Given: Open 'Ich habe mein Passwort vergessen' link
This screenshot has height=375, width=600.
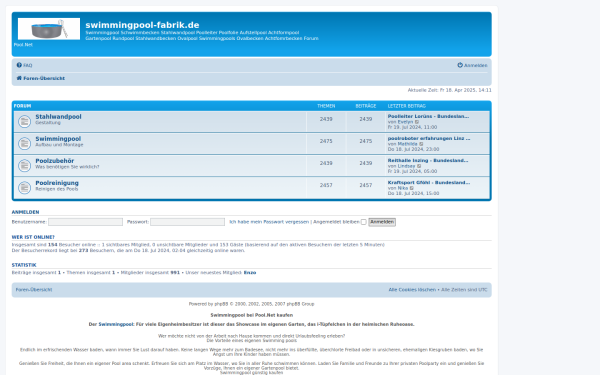Looking at the screenshot, I should tap(269, 222).
